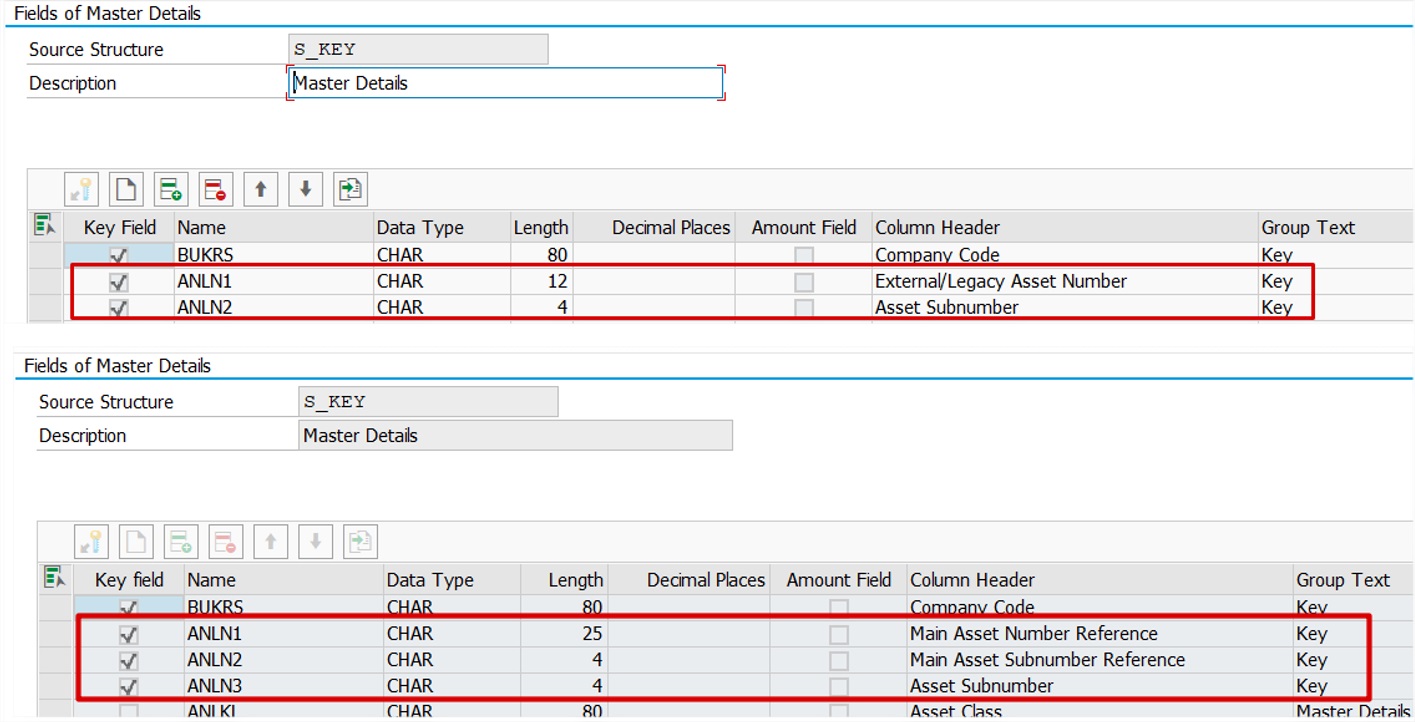This screenshot has height=722, width=1415.
Task: Insert a row with the green plus icon
Action: [168, 188]
